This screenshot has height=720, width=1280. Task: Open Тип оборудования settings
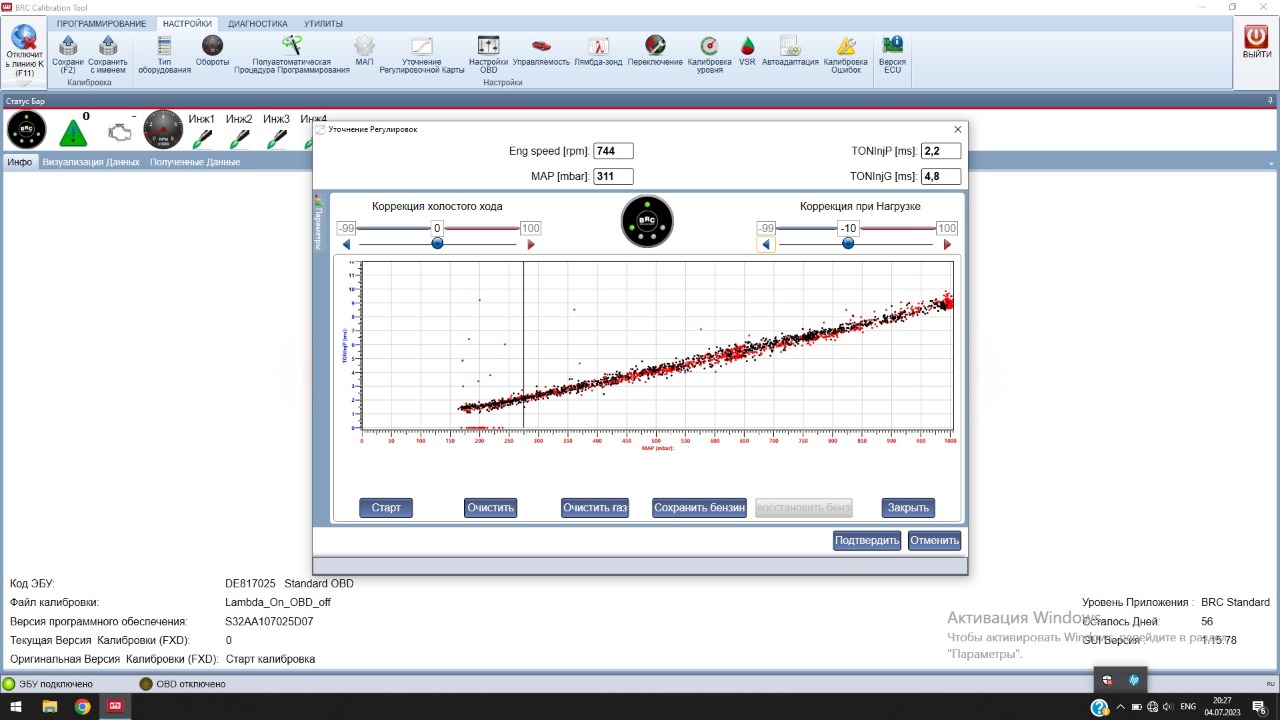(x=164, y=54)
